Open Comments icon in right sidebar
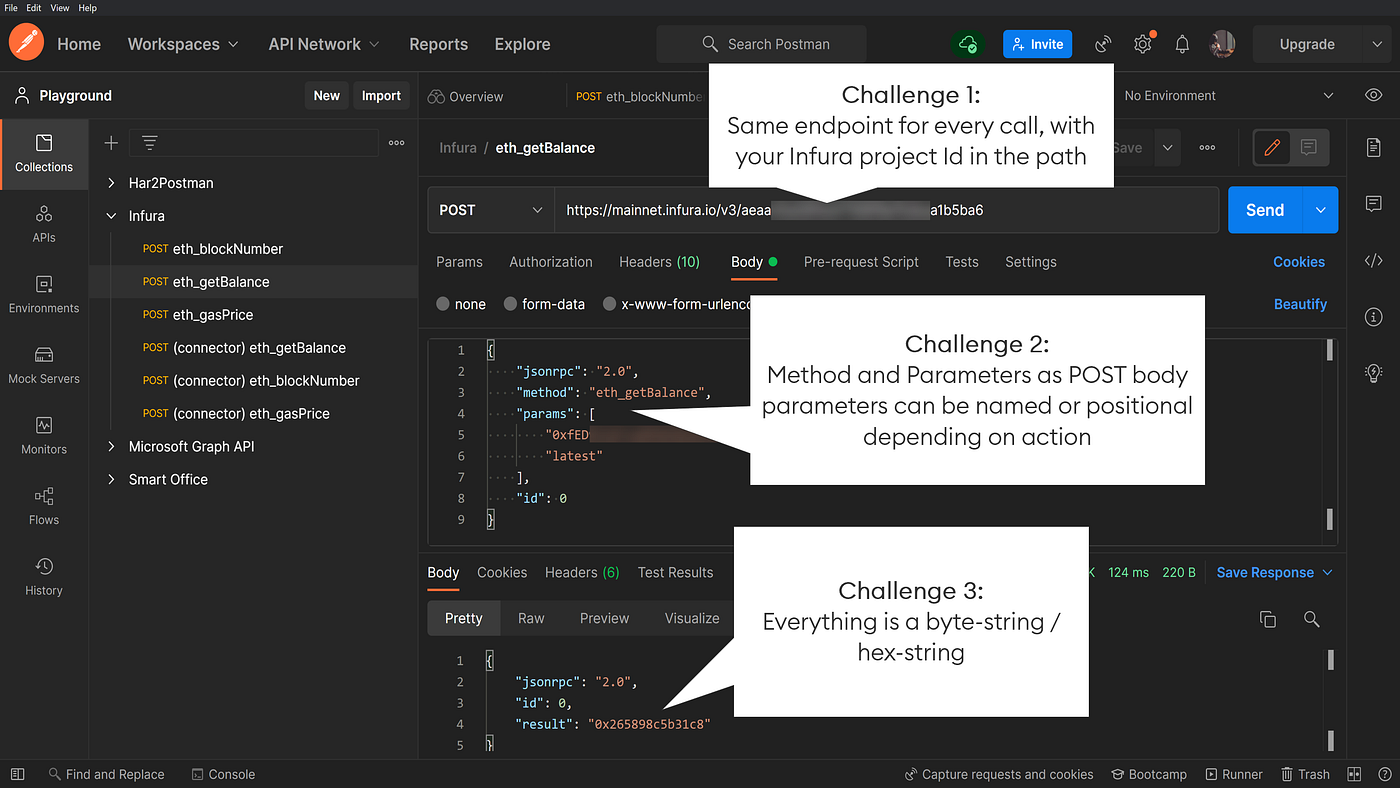 [1373, 203]
